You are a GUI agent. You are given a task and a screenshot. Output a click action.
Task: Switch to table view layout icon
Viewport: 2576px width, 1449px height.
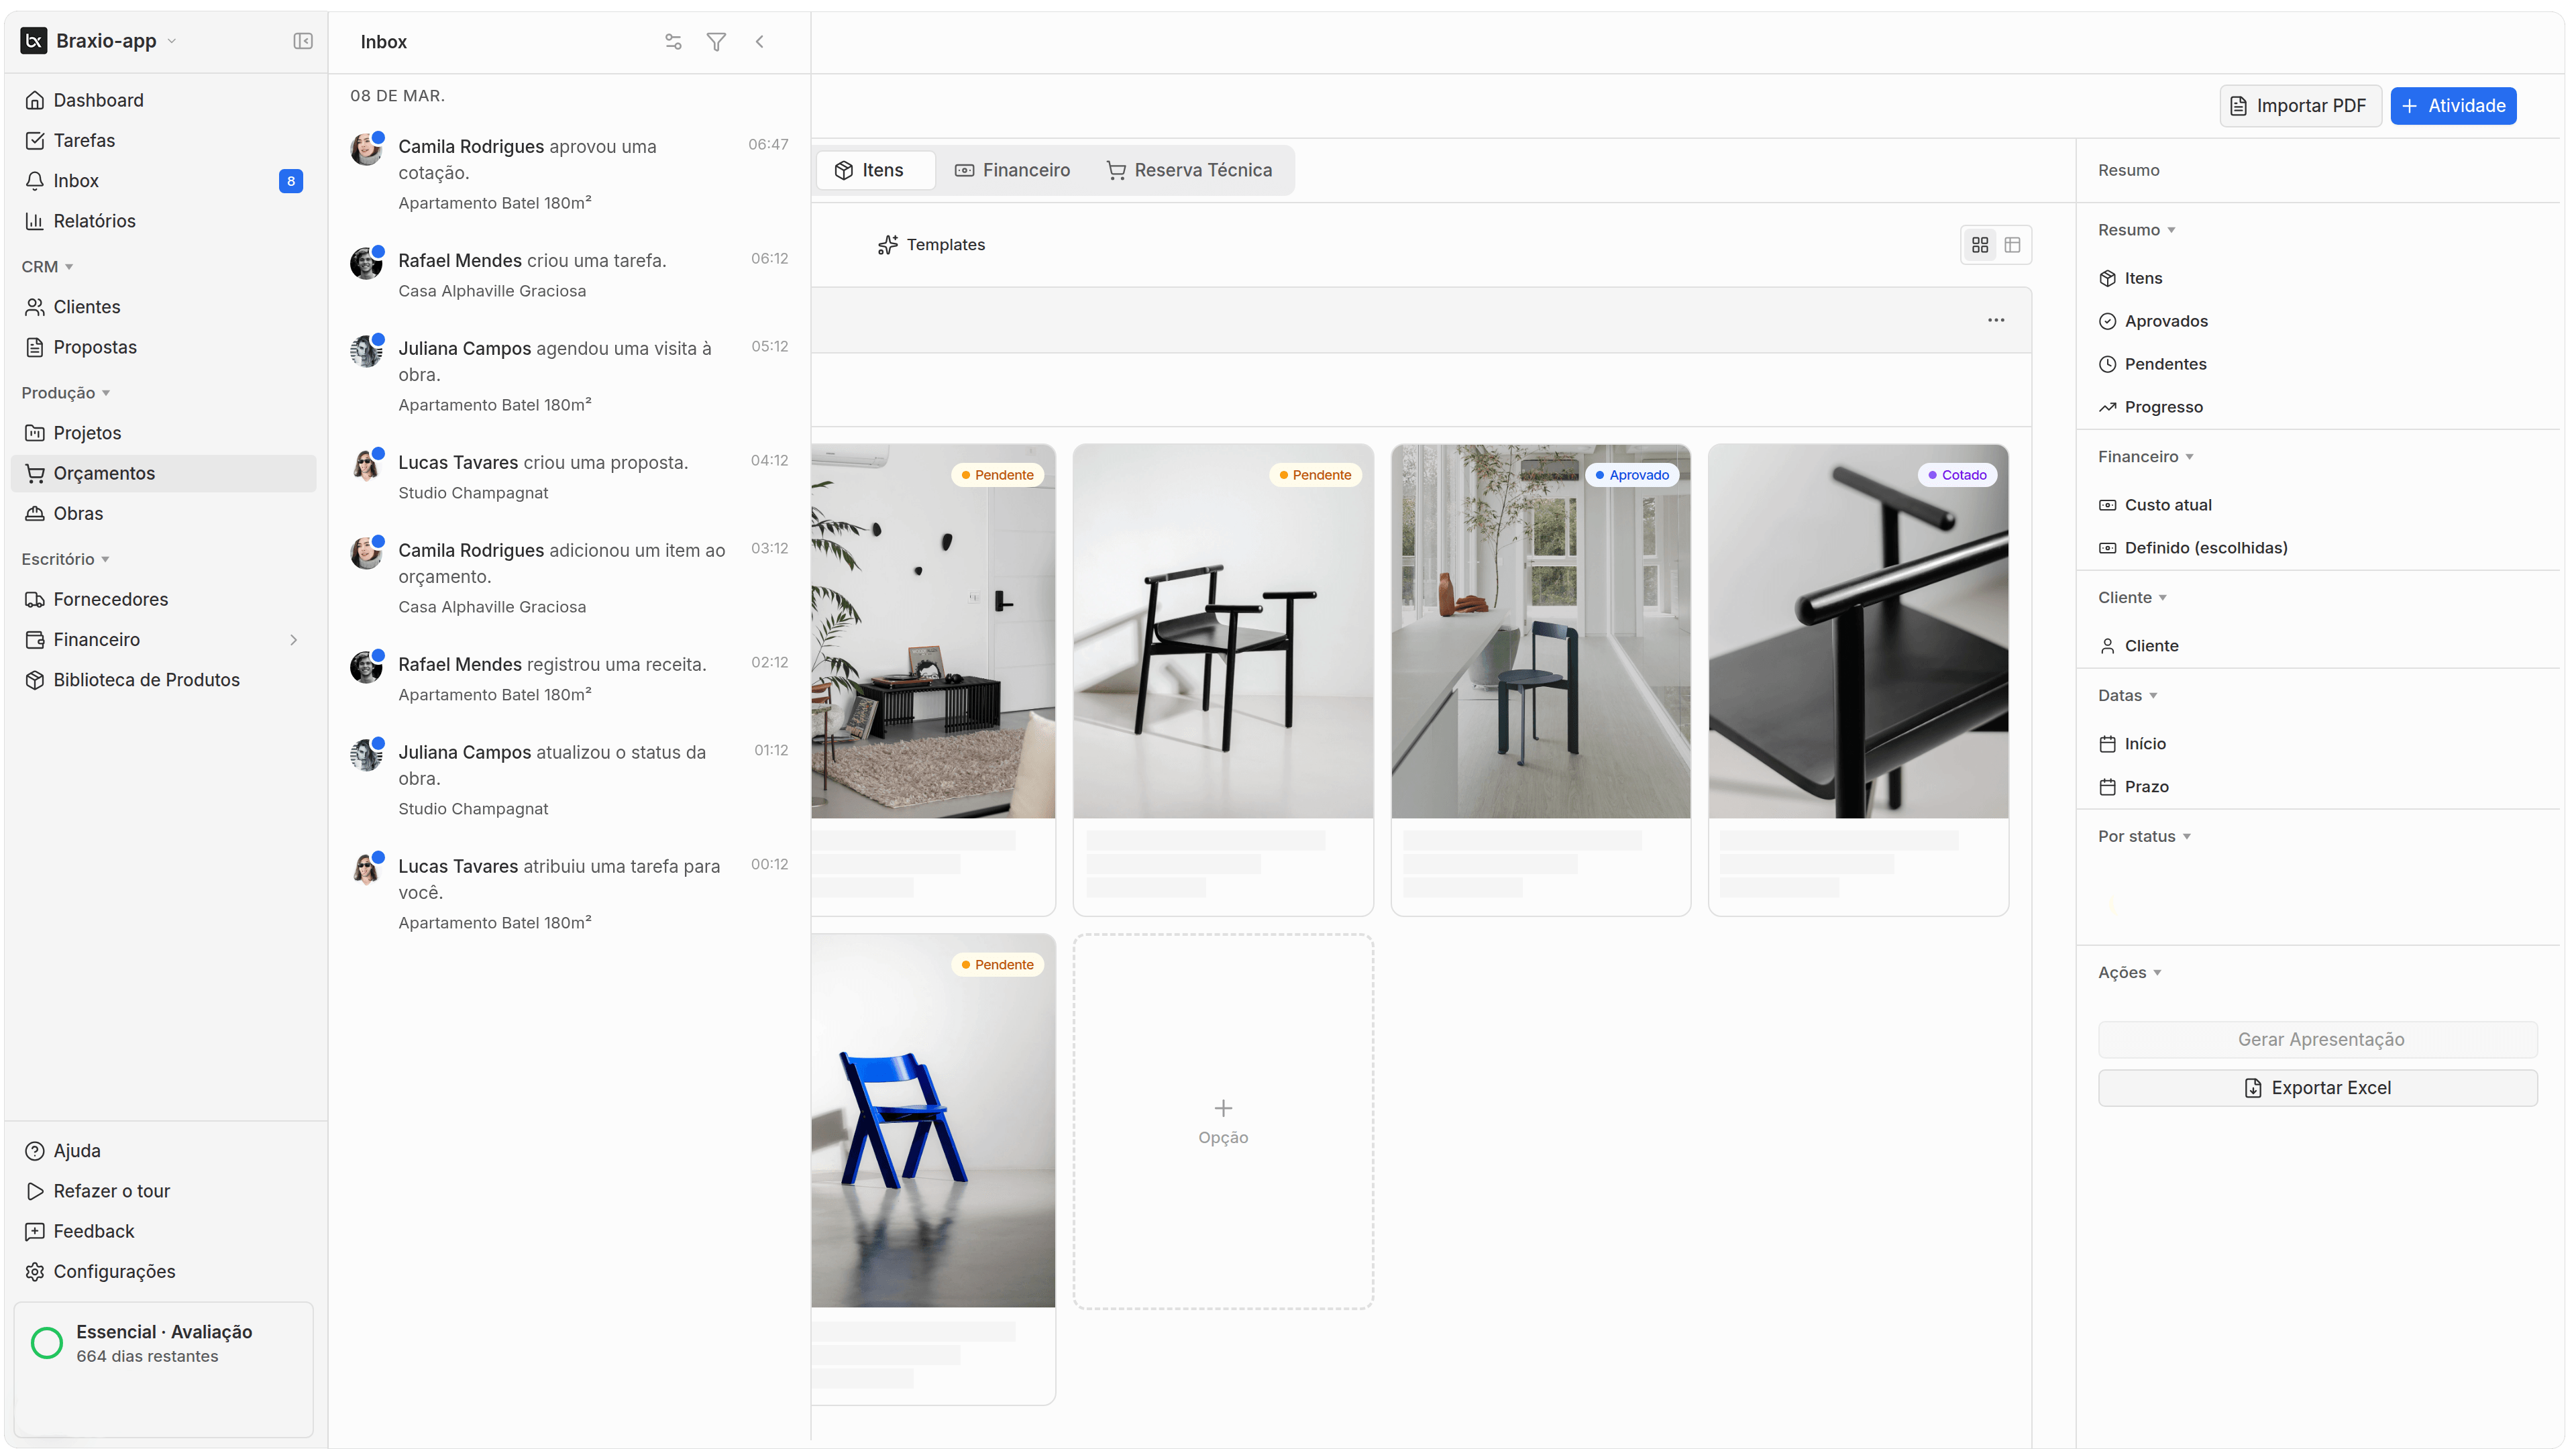tap(2012, 245)
